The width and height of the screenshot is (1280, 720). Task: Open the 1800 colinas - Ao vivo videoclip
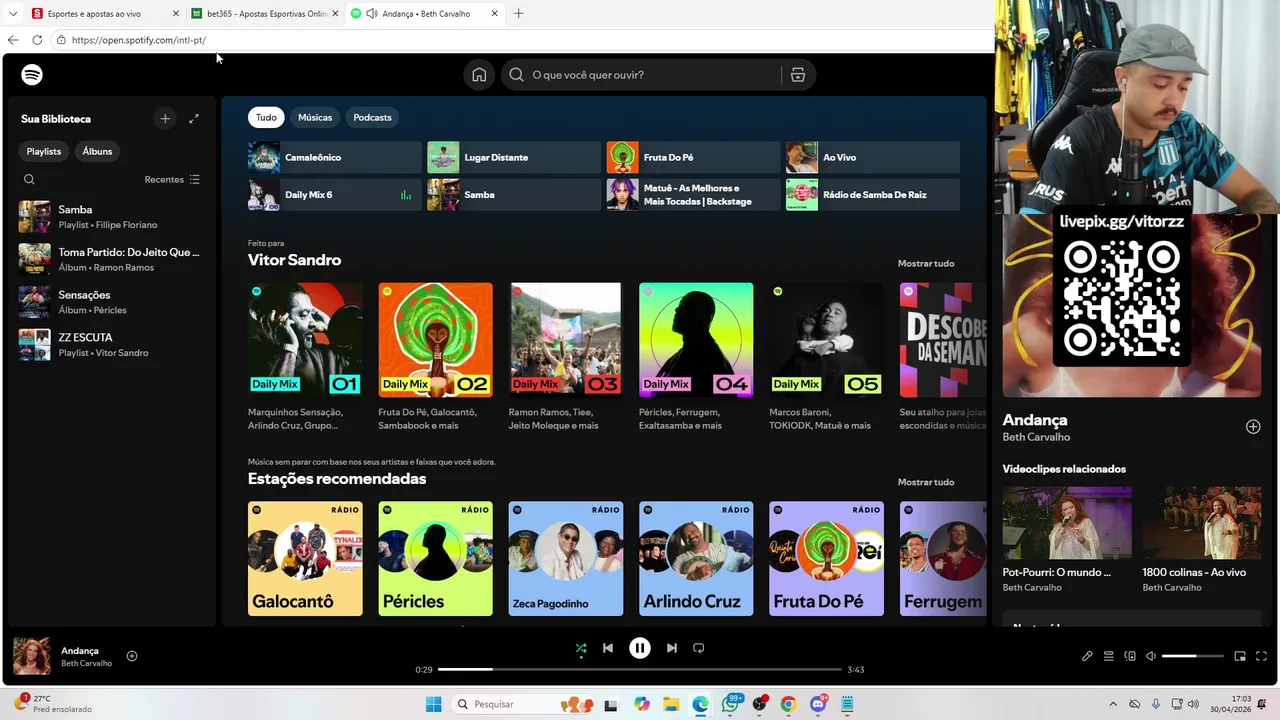(x=1202, y=523)
